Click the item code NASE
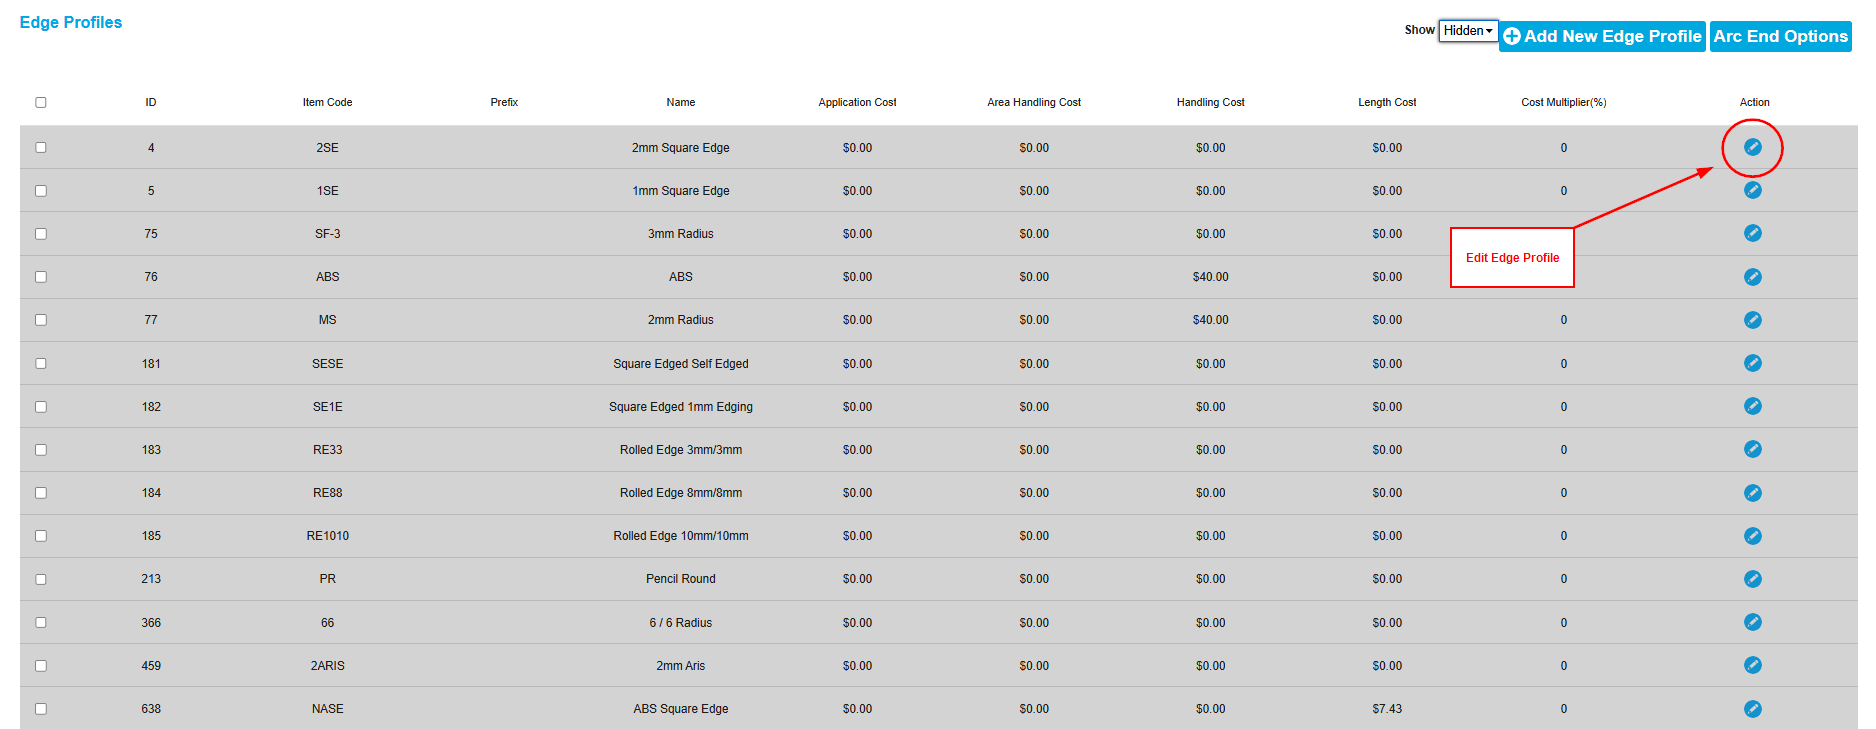The image size is (1876, 729). coord(327,709)
